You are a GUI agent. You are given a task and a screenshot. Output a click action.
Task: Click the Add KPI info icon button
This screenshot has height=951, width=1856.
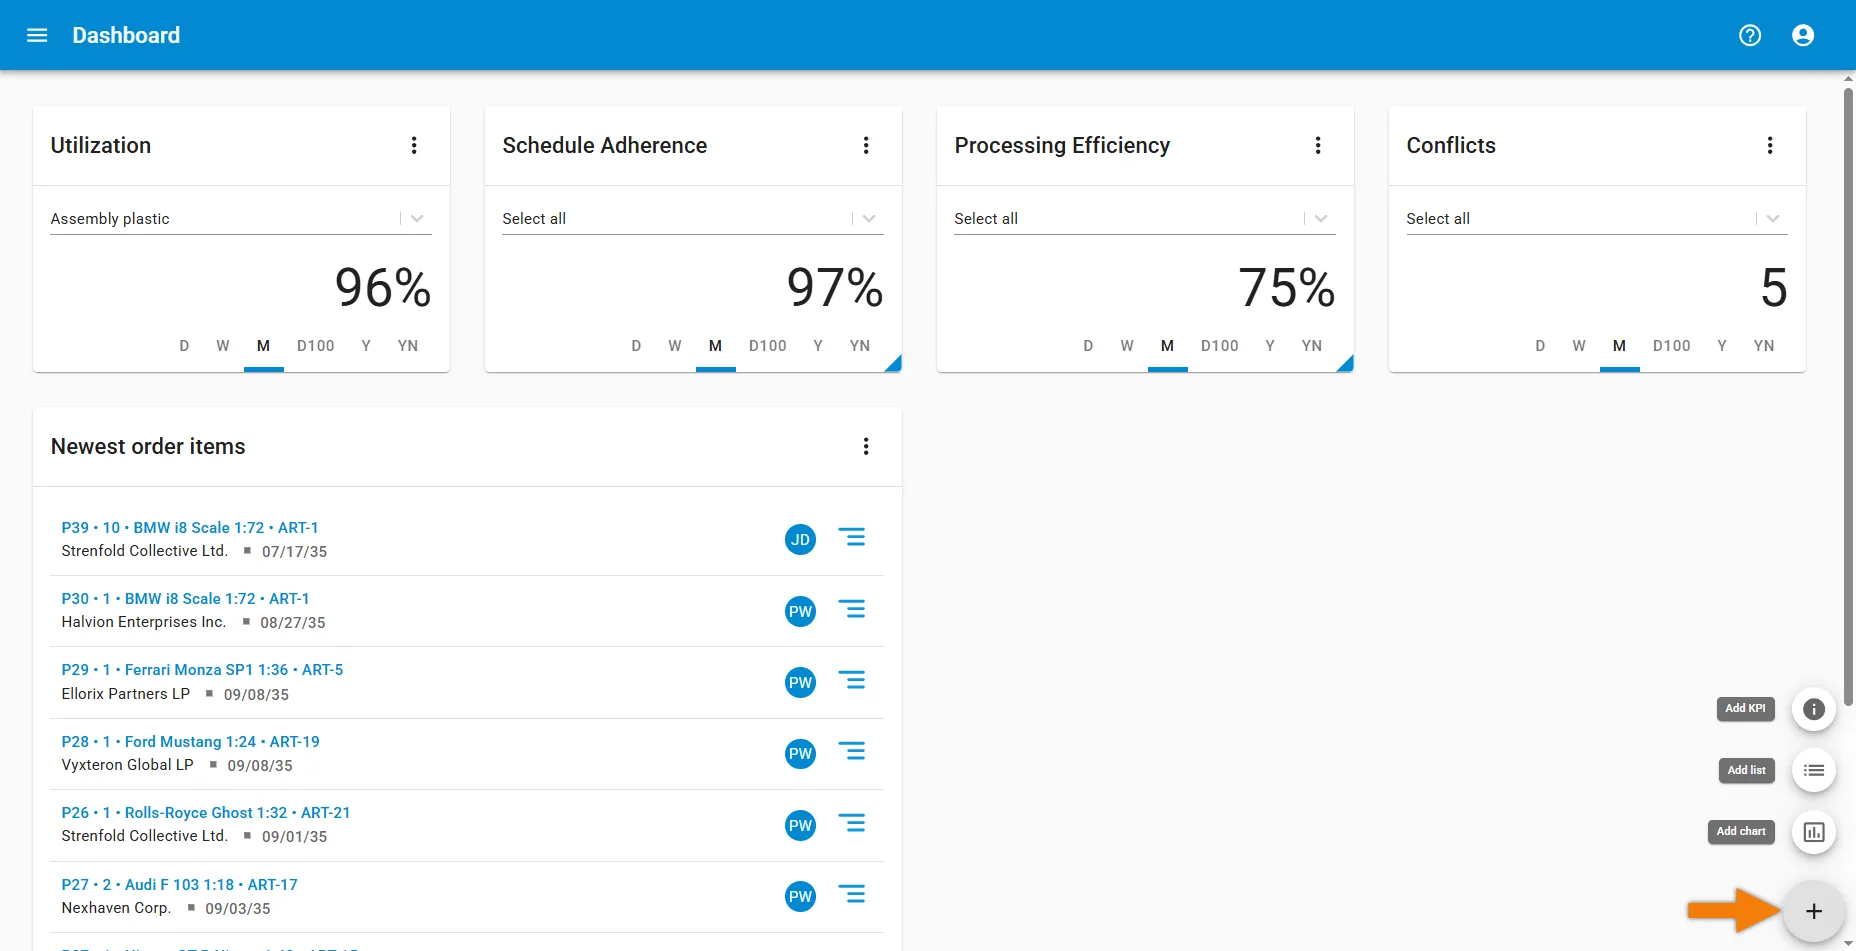(1814, 709)
